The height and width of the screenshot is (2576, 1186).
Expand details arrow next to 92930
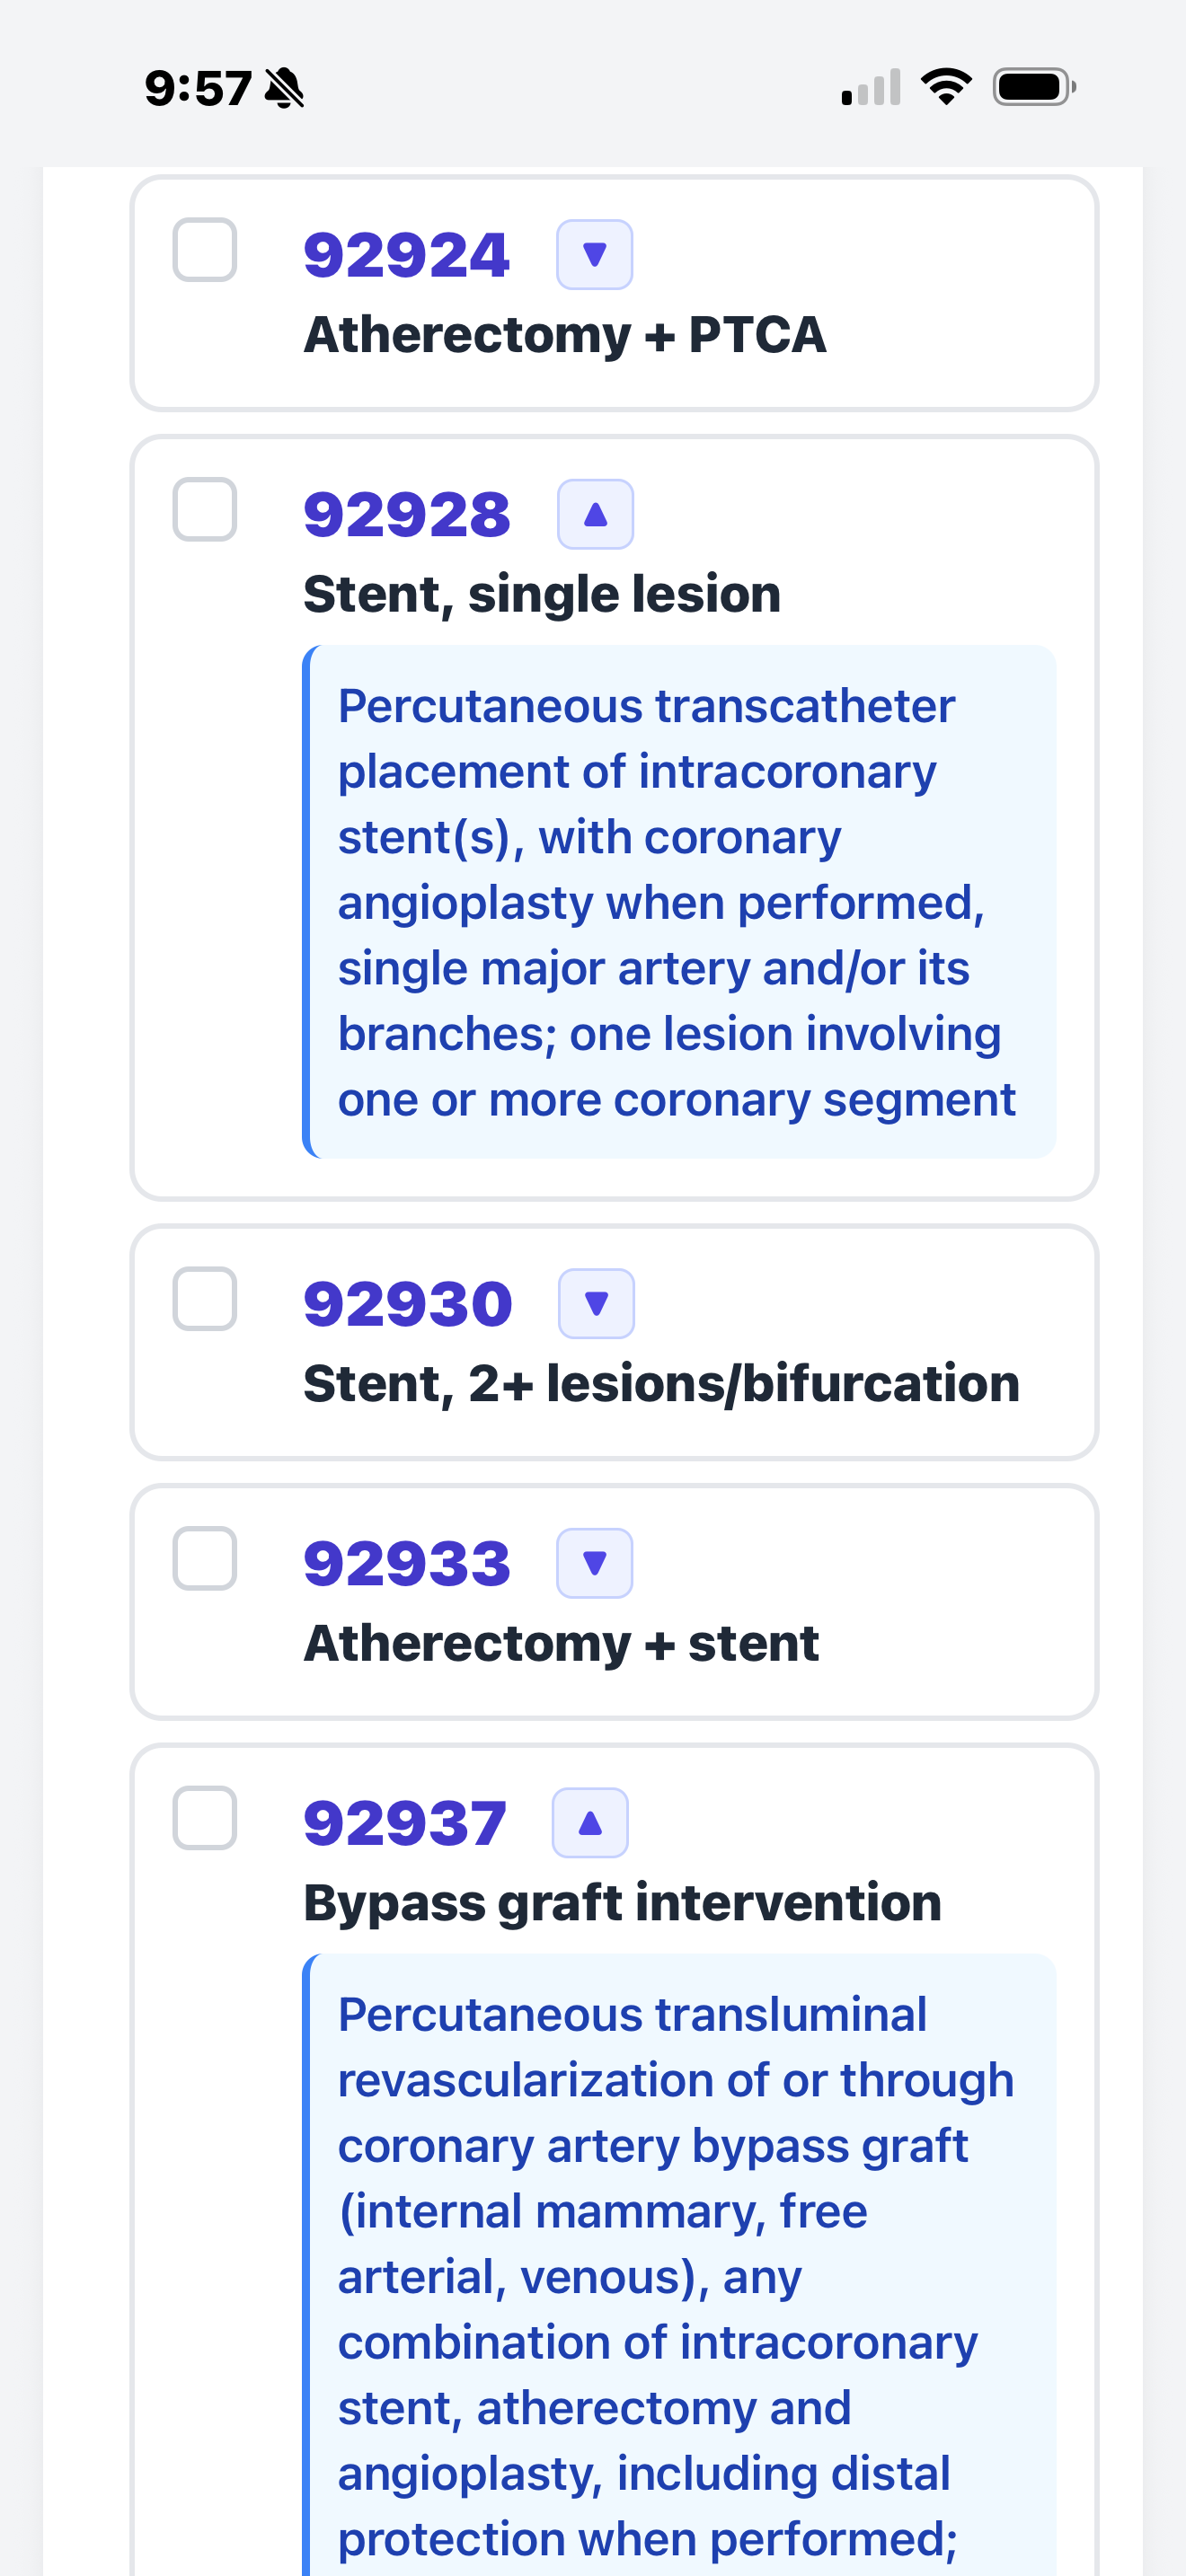pyautogui.click(x=596, y=1304)
